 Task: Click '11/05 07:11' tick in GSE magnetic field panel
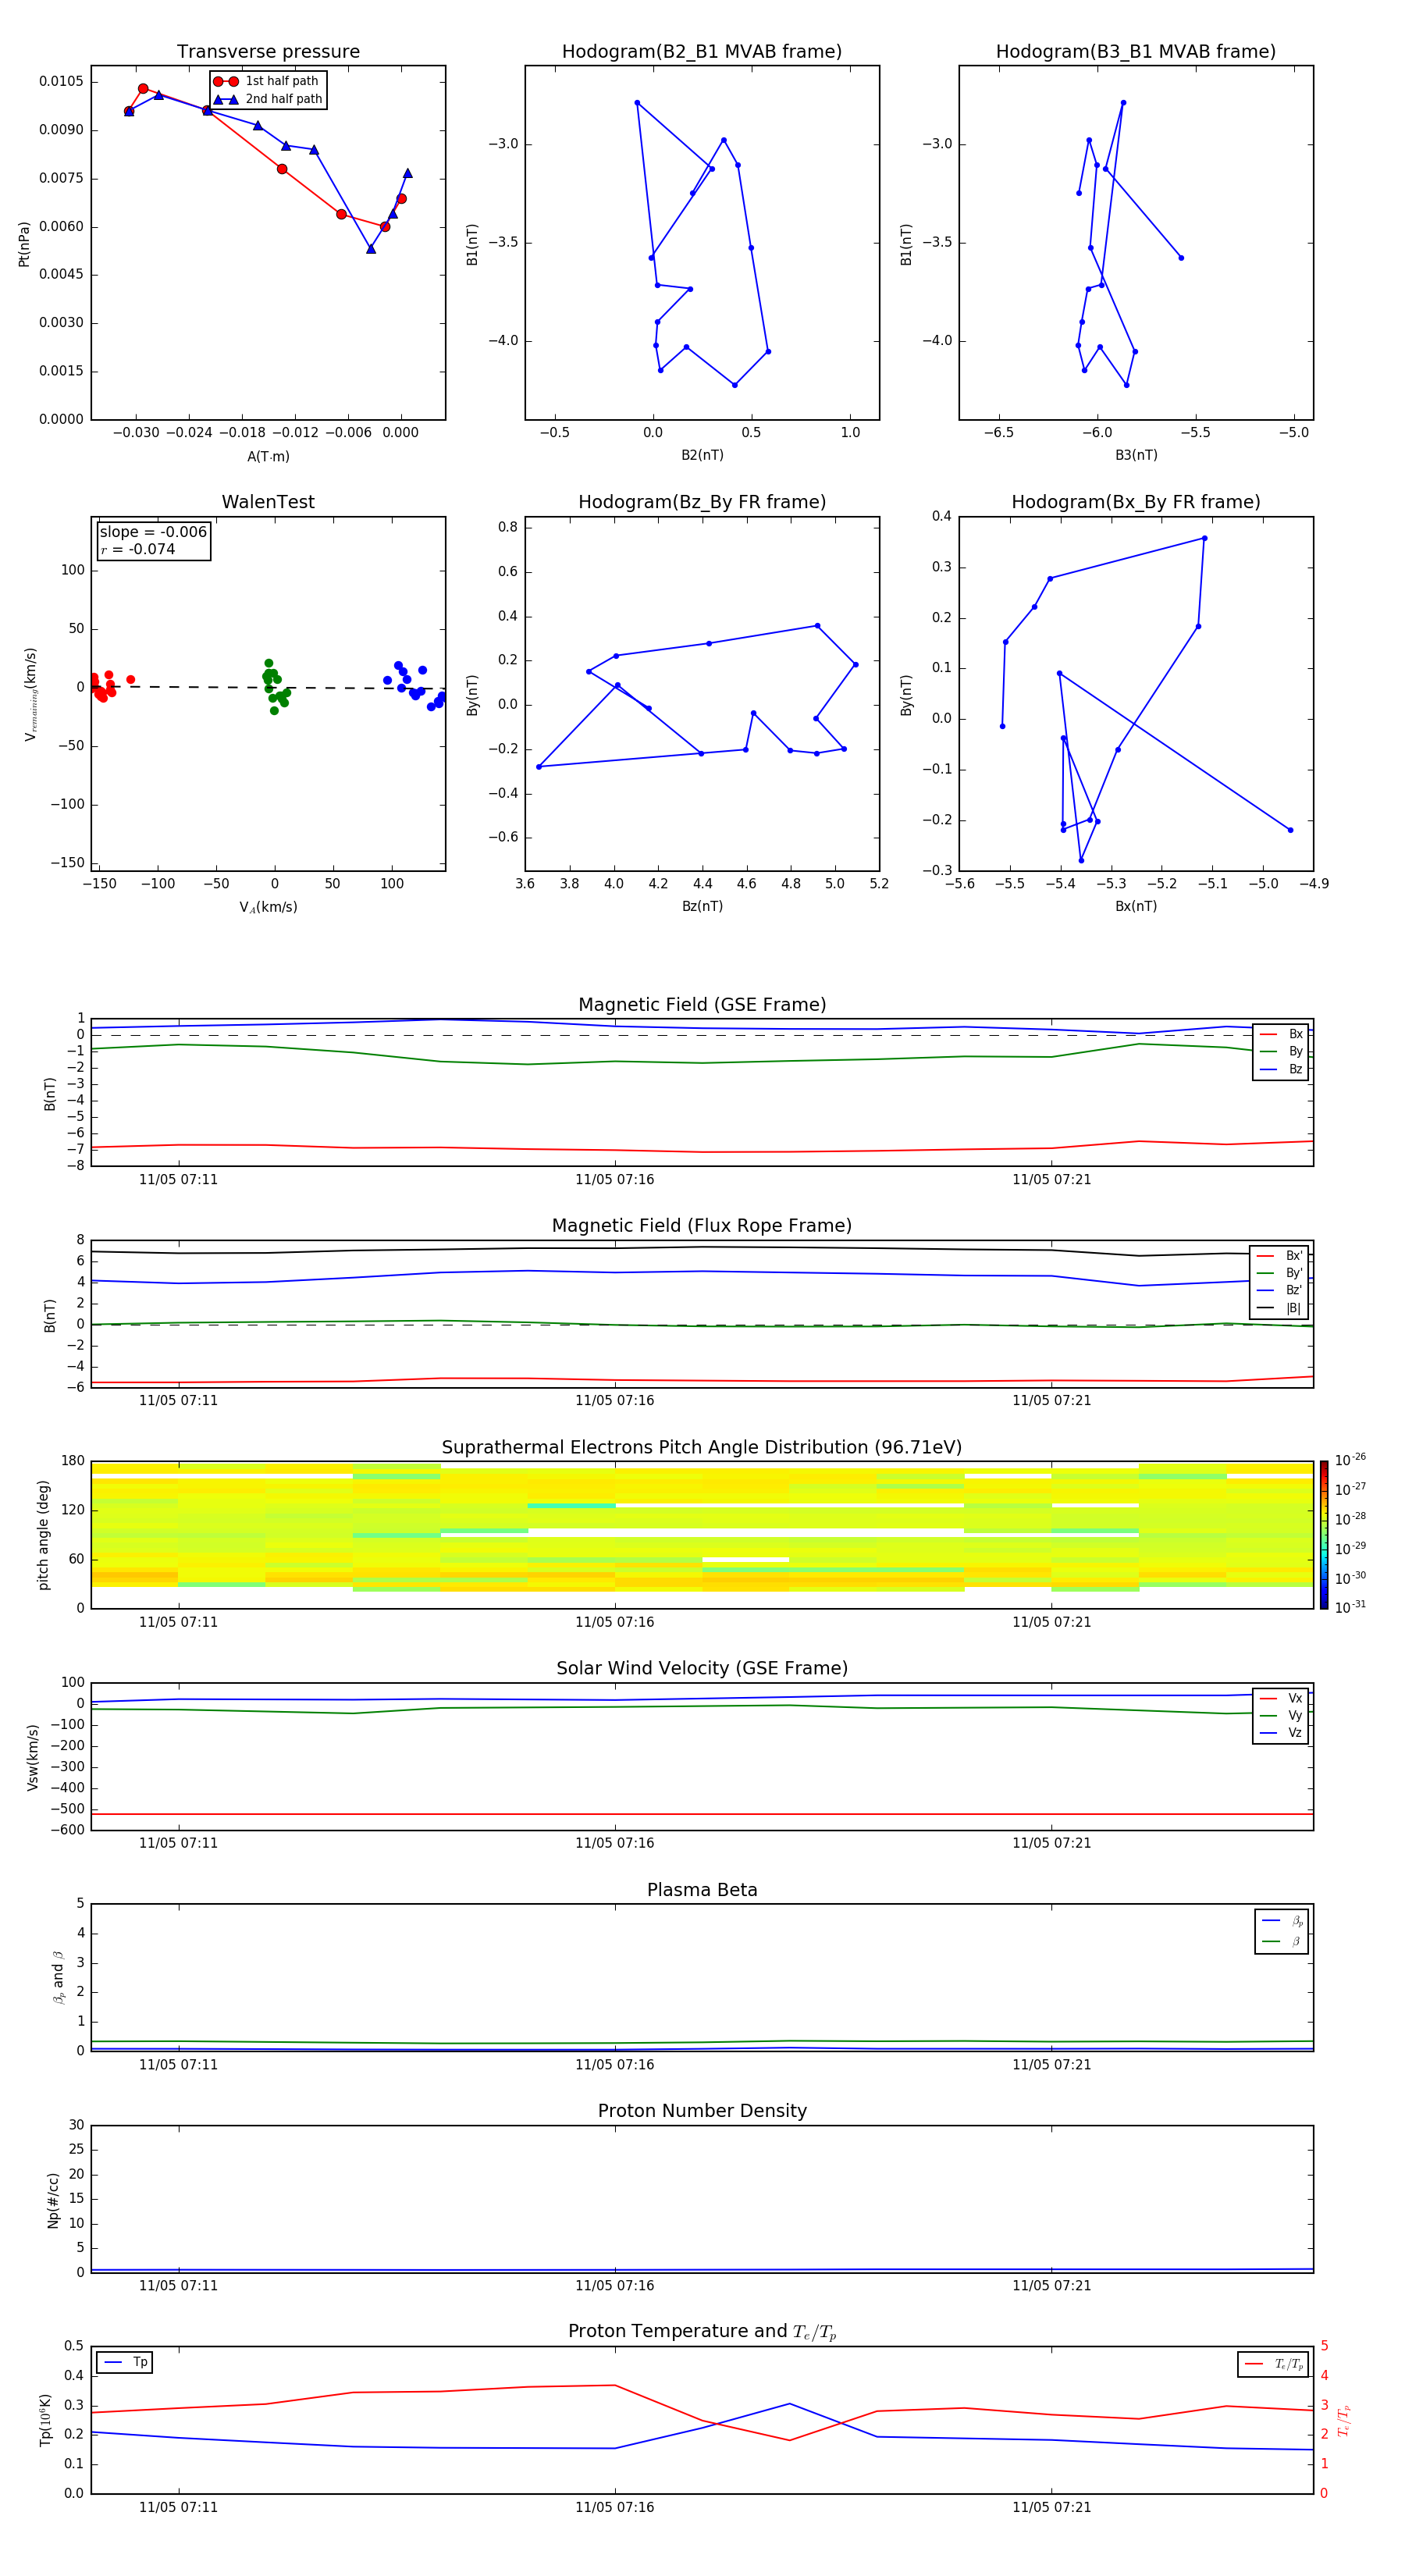(178, 1179)
